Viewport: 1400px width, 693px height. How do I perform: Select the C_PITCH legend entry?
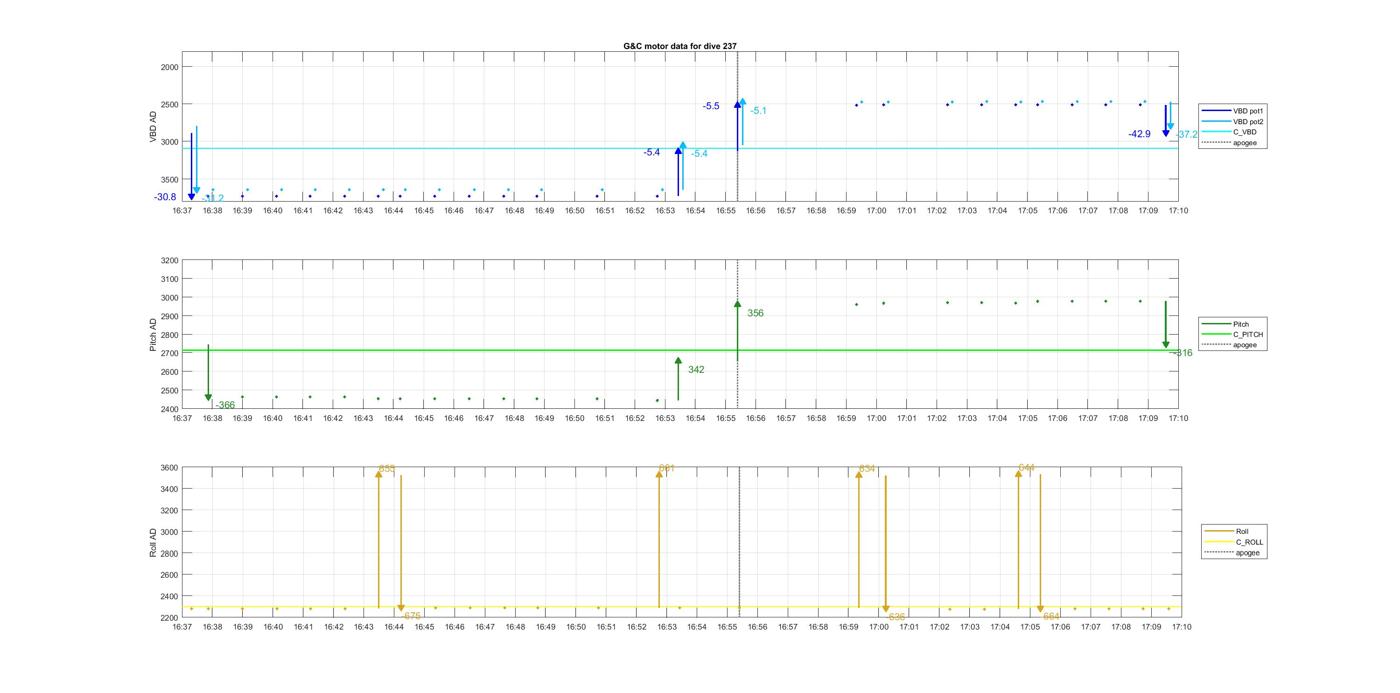pos(1232,335)
